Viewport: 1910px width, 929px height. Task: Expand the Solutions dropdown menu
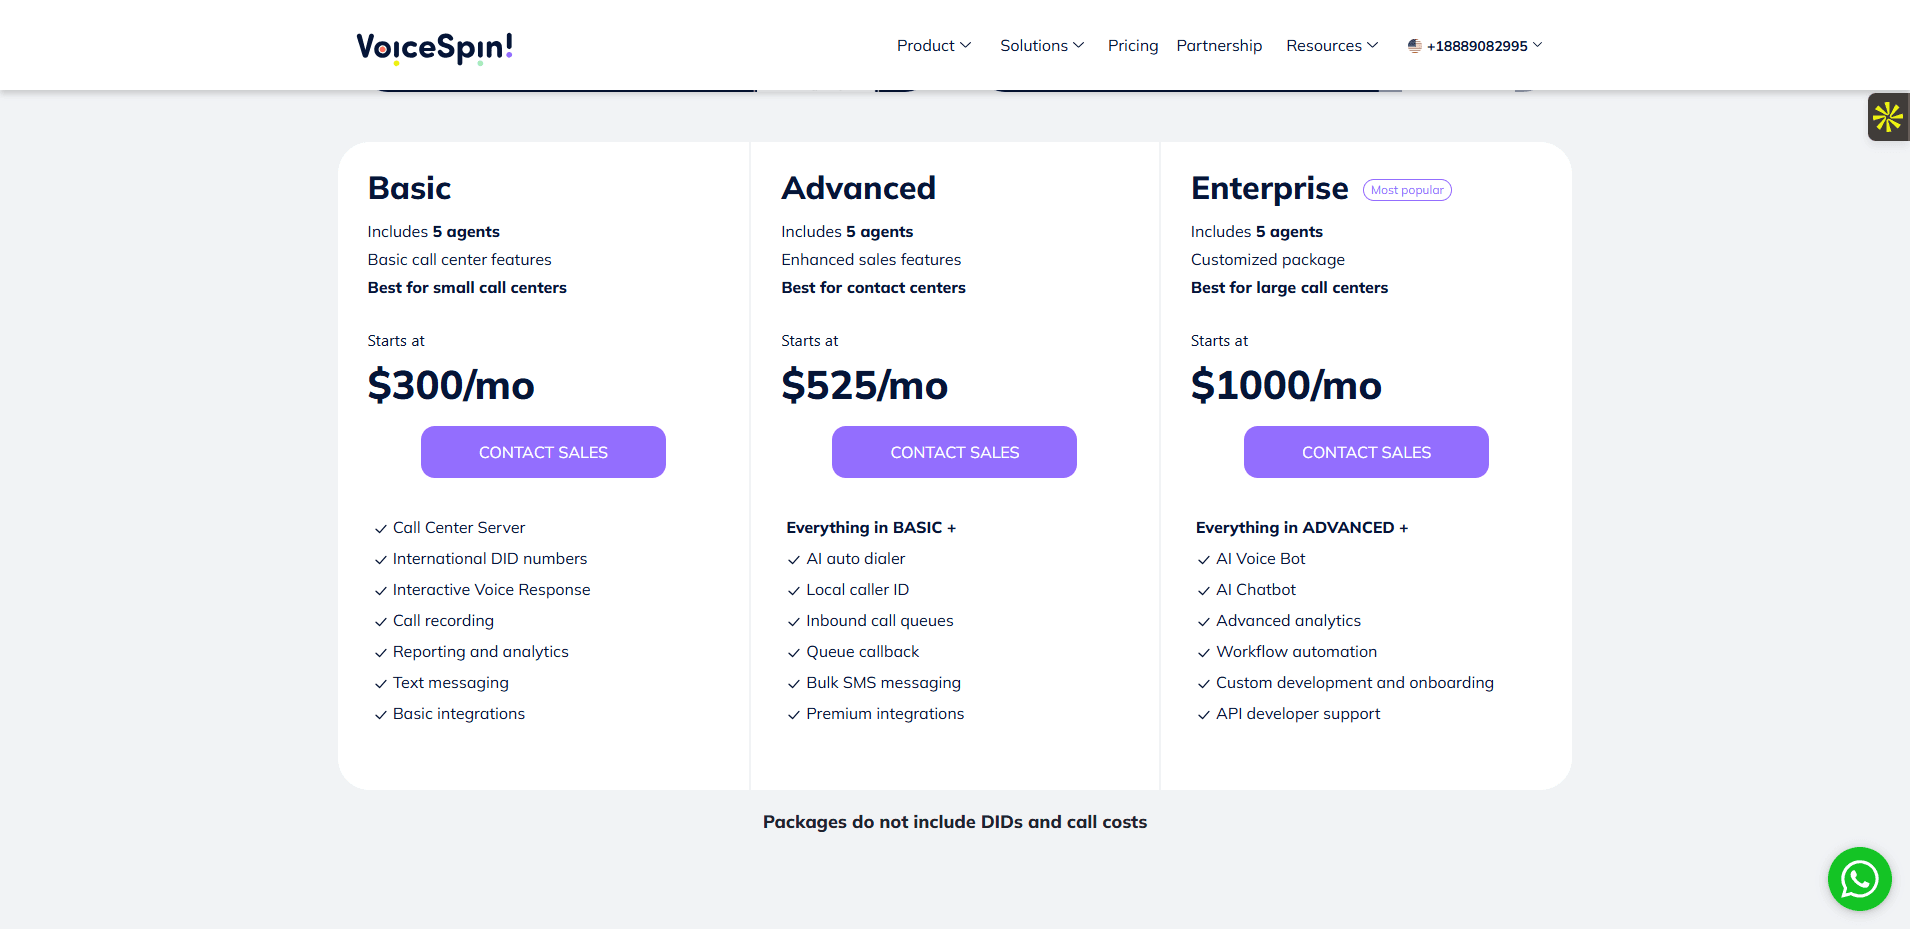click(1041, 46)
